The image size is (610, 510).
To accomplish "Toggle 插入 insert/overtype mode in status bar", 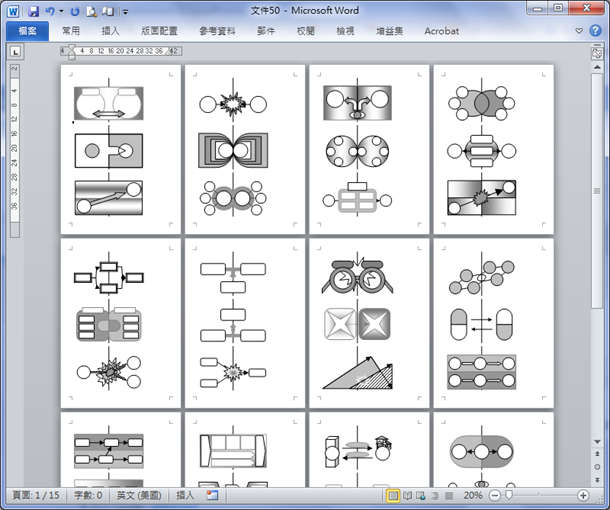I will pyautogui.click(x=185, y=495).
